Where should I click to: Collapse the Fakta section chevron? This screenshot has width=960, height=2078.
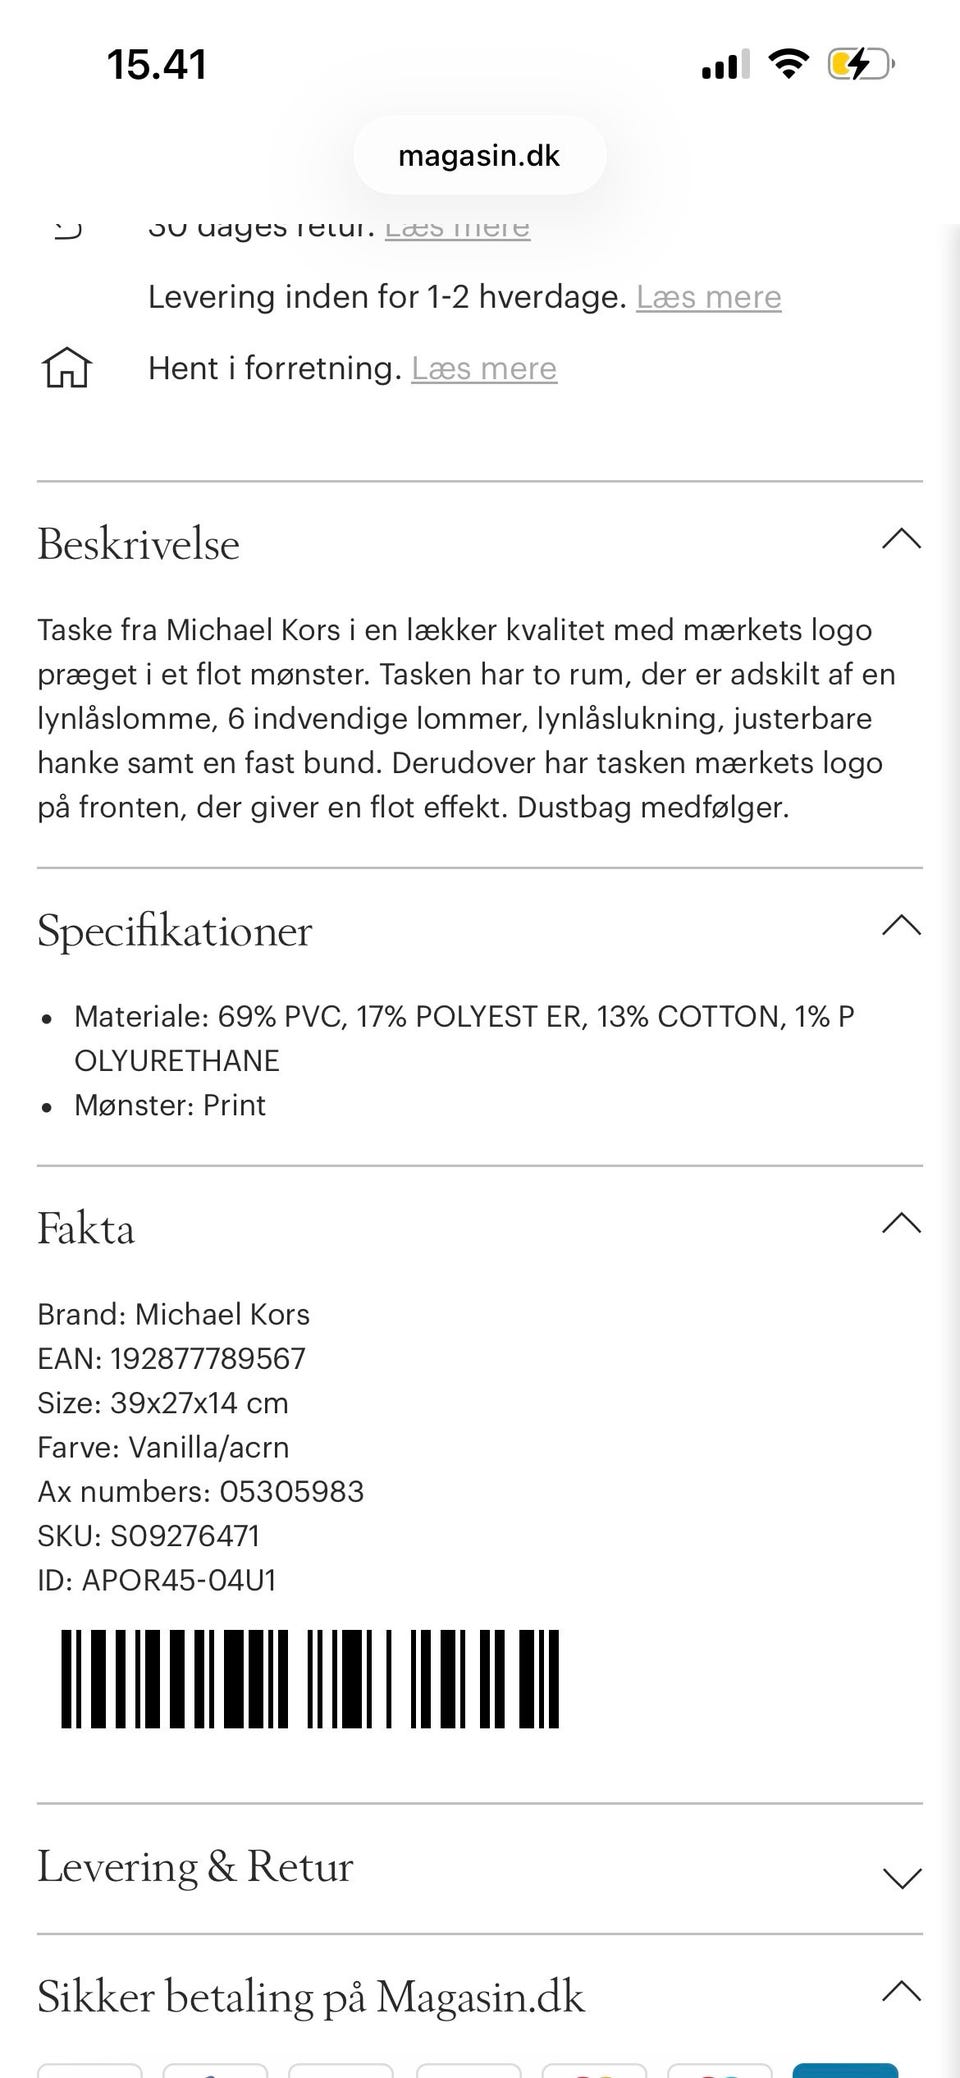[901, 1224]
